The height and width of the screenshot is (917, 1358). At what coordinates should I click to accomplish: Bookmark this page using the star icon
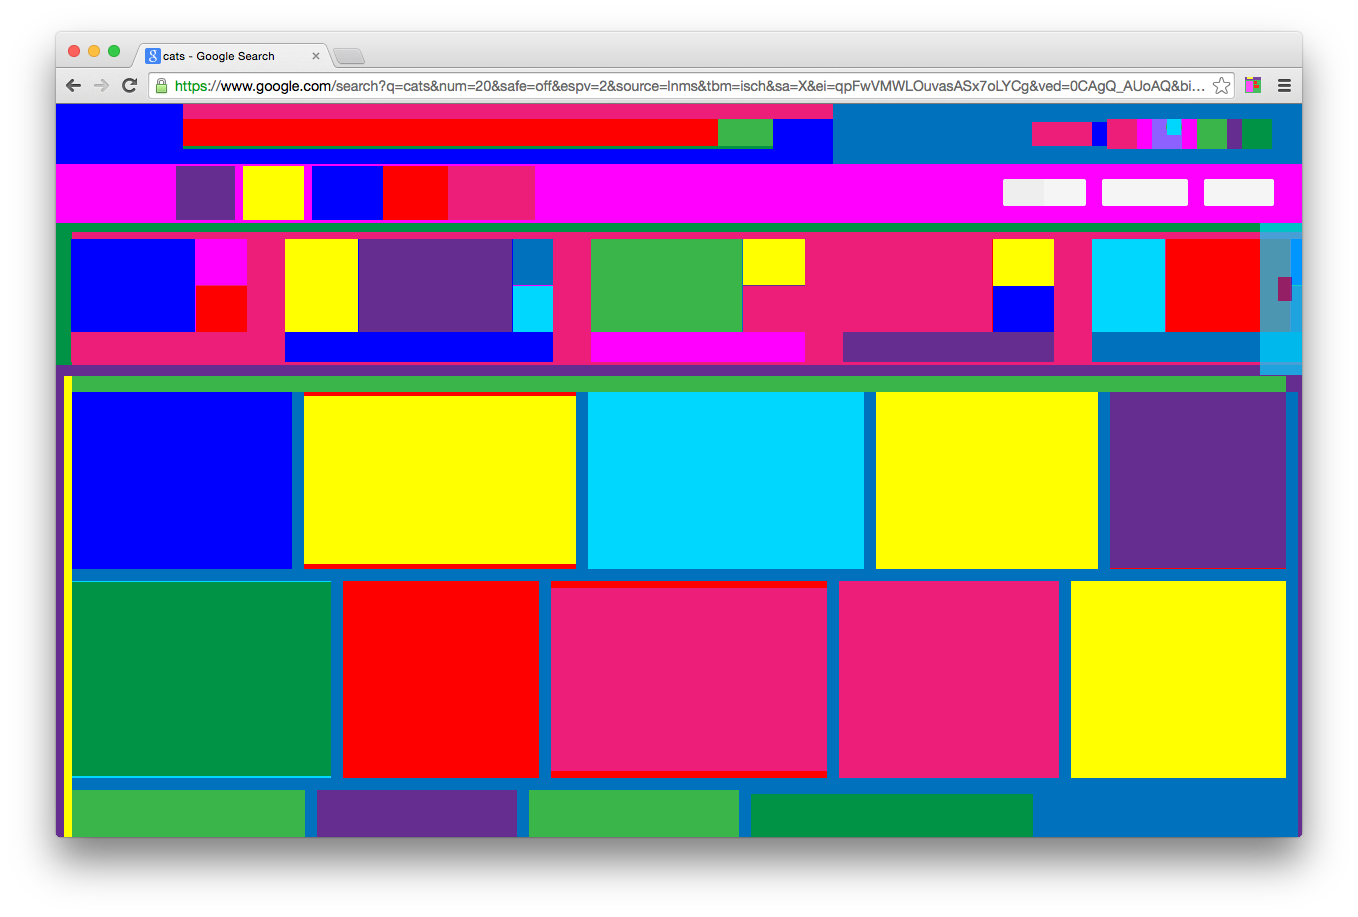pyautogui.click(x=1221, y=86)
